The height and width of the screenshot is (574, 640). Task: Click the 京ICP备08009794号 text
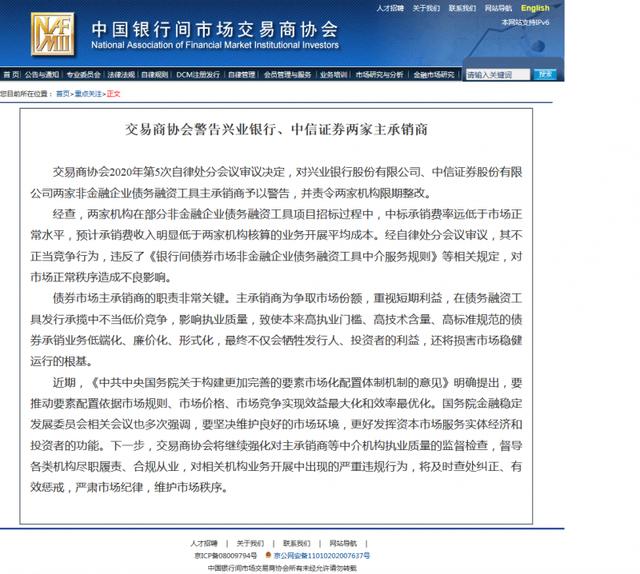pyautogui.click(x=226, y=555)
